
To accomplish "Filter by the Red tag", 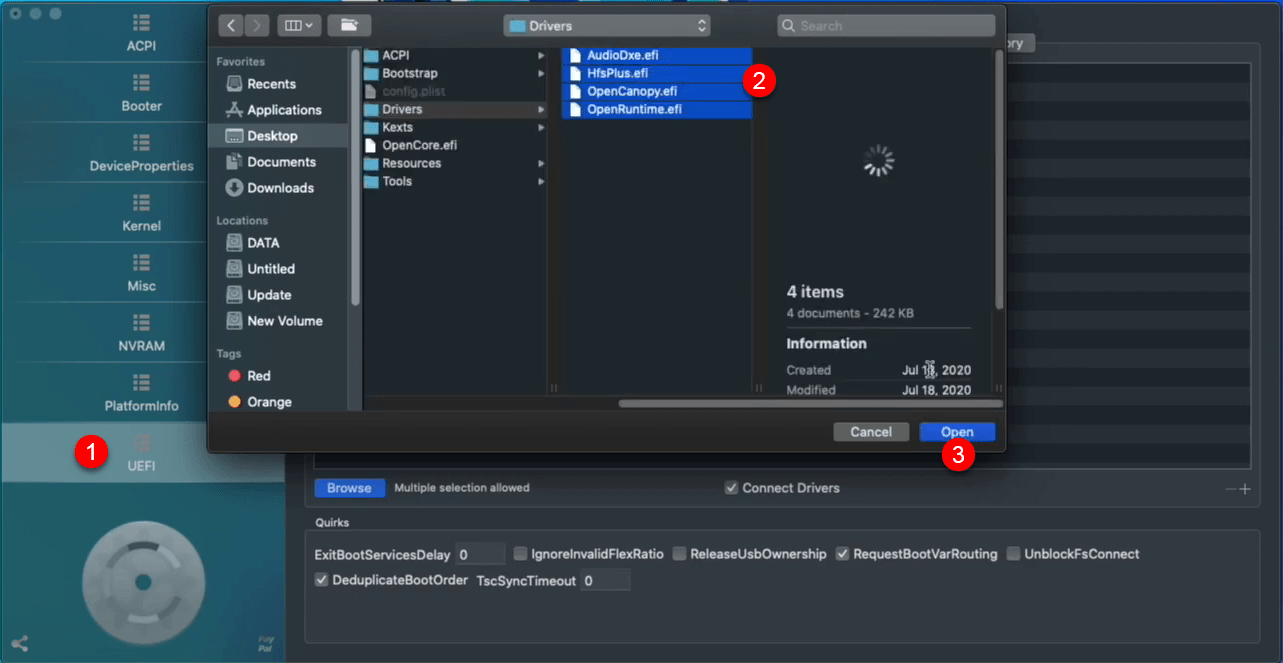I will click(x=250, y=376).
